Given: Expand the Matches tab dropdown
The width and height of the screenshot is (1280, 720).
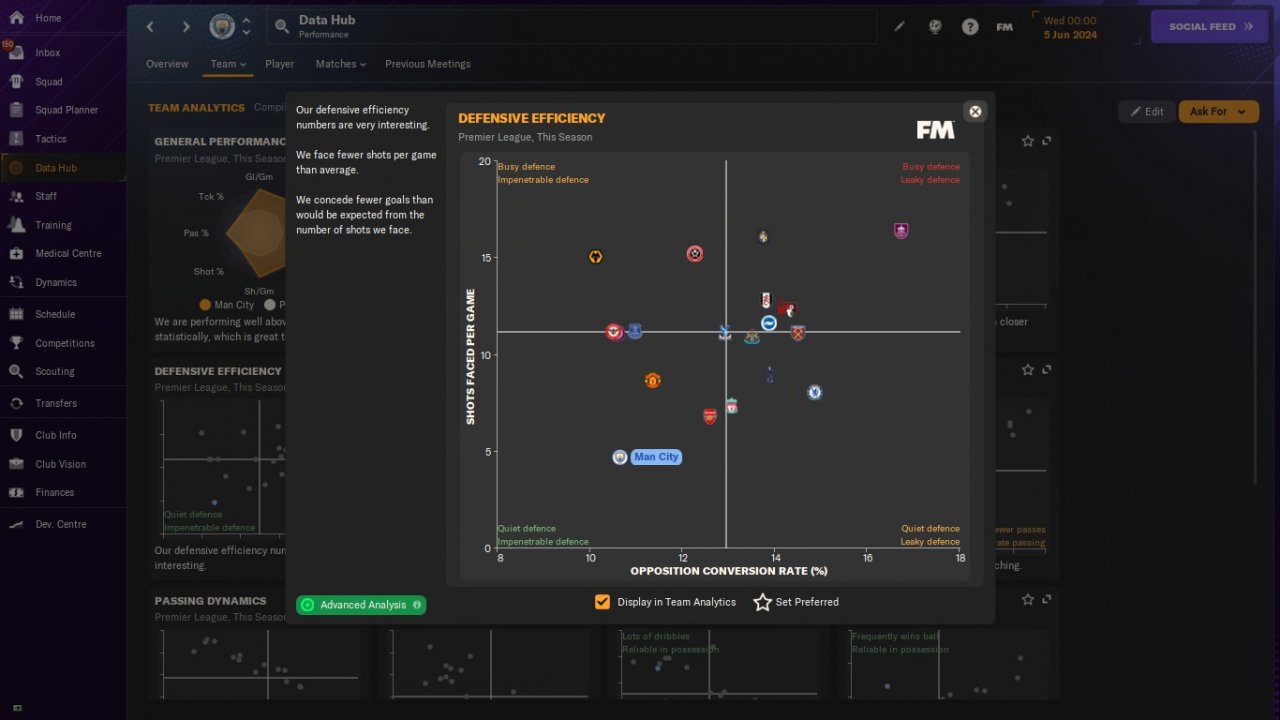Looking at the screenshot, I should [341, 64].
